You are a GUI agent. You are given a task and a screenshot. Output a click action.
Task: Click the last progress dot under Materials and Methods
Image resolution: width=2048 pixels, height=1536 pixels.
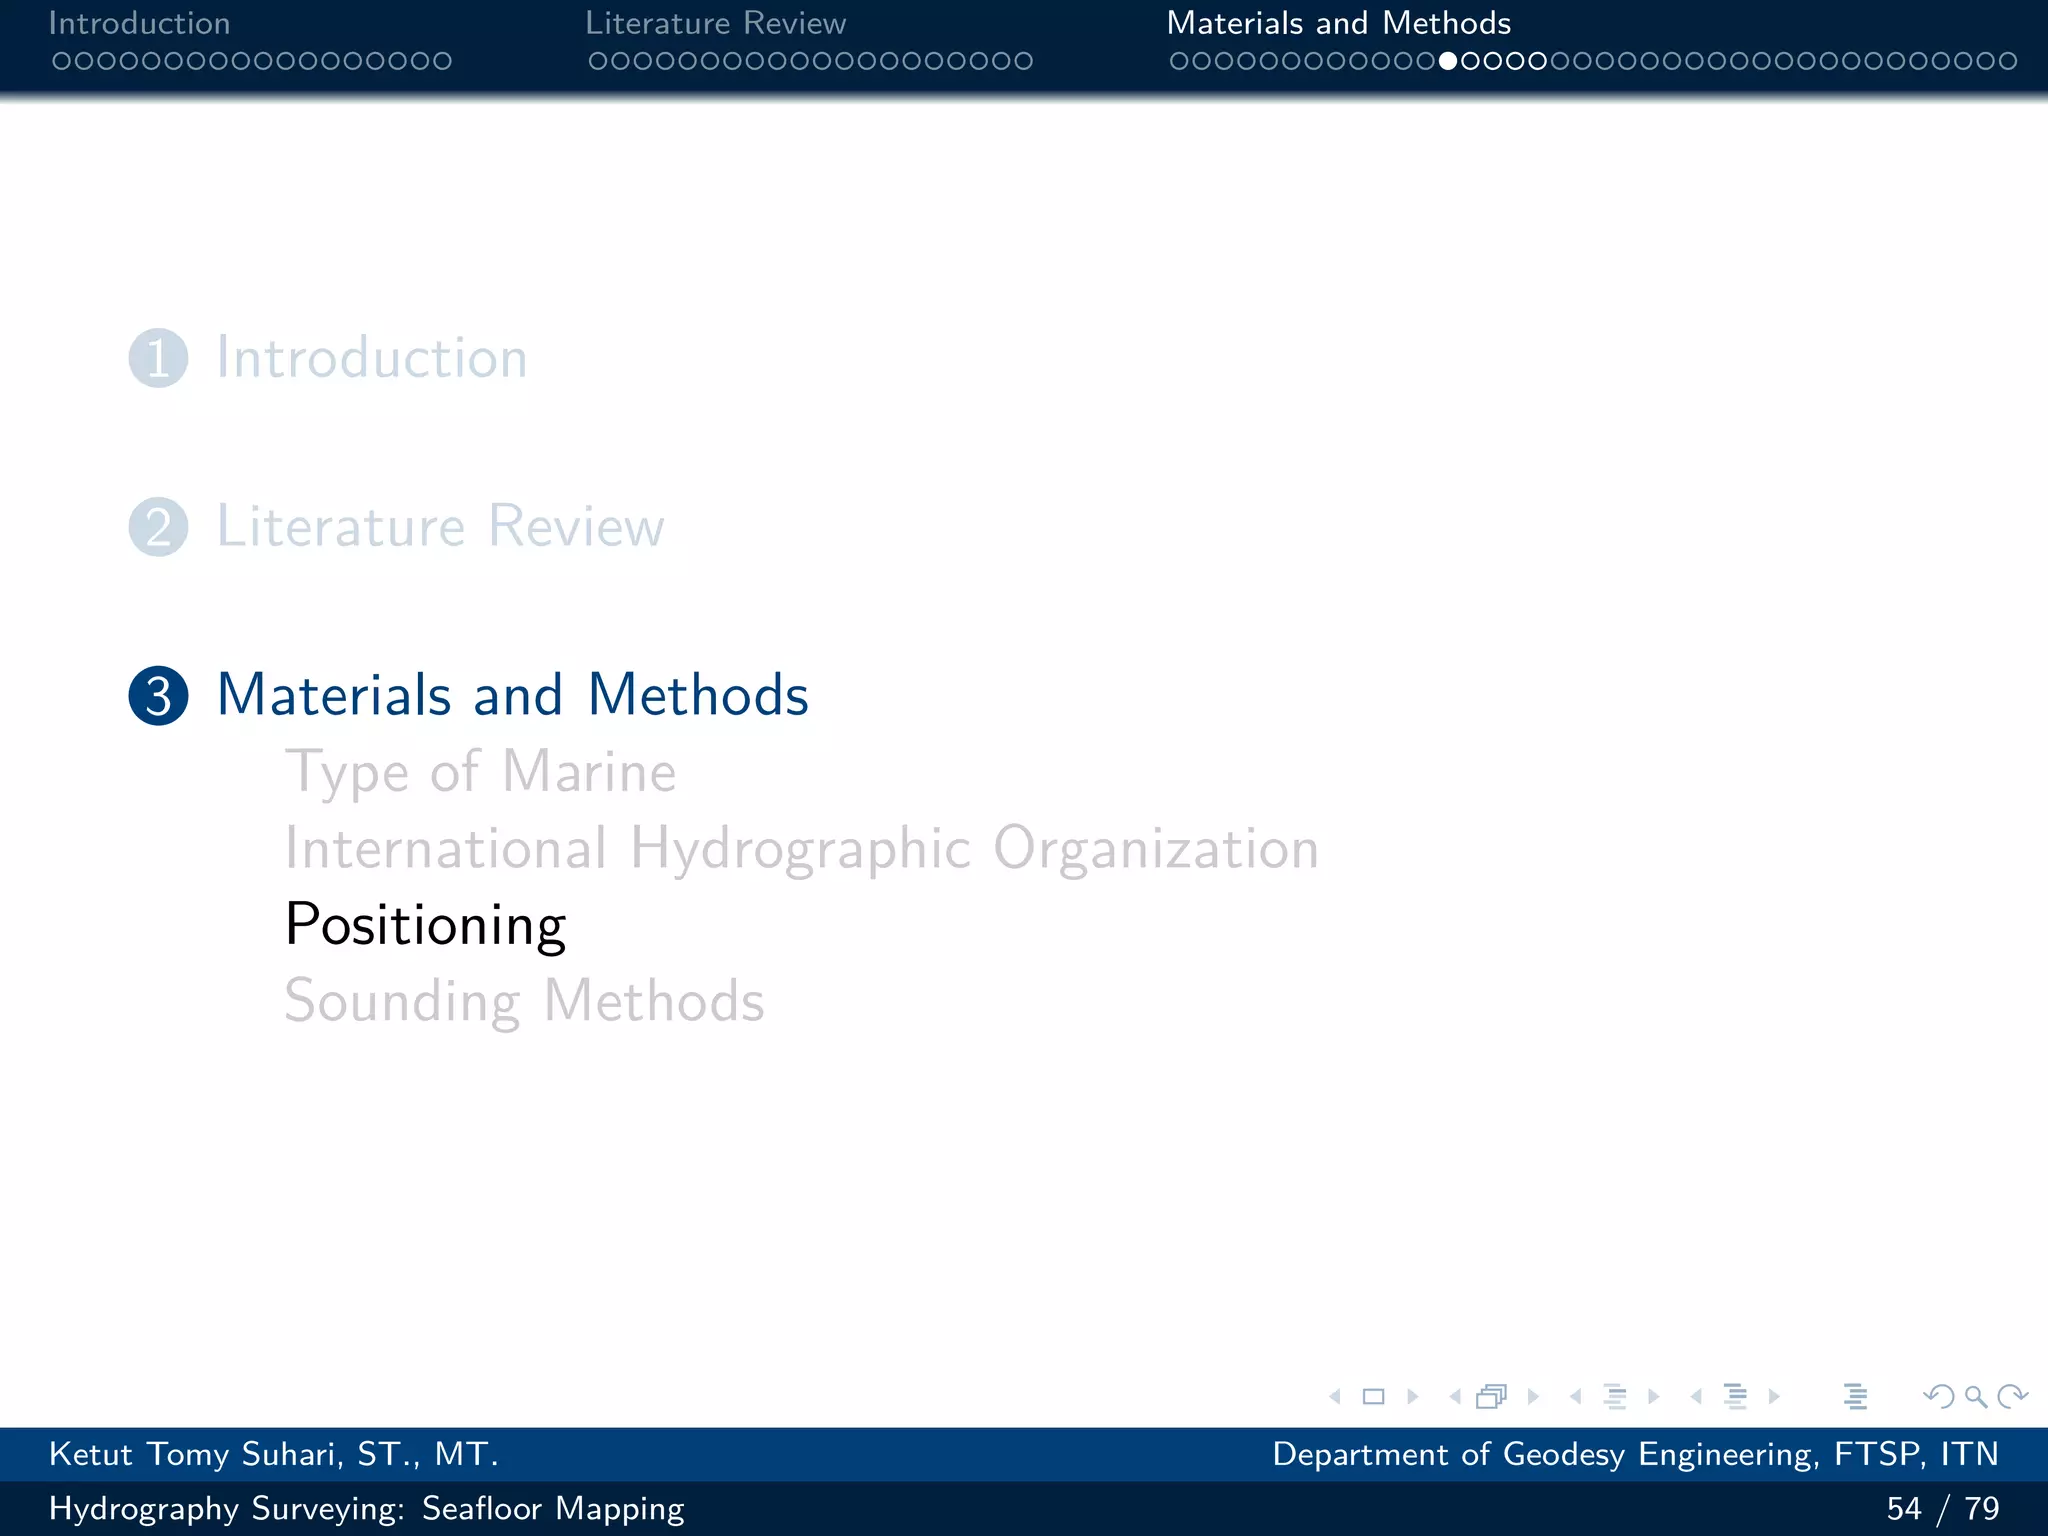coord(2007,61)
